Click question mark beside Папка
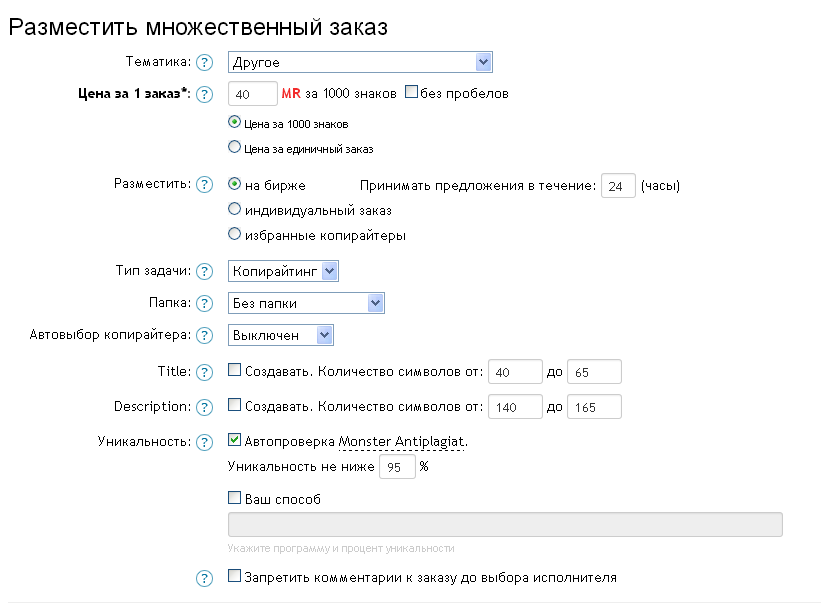821x603 pixels. 204,304
